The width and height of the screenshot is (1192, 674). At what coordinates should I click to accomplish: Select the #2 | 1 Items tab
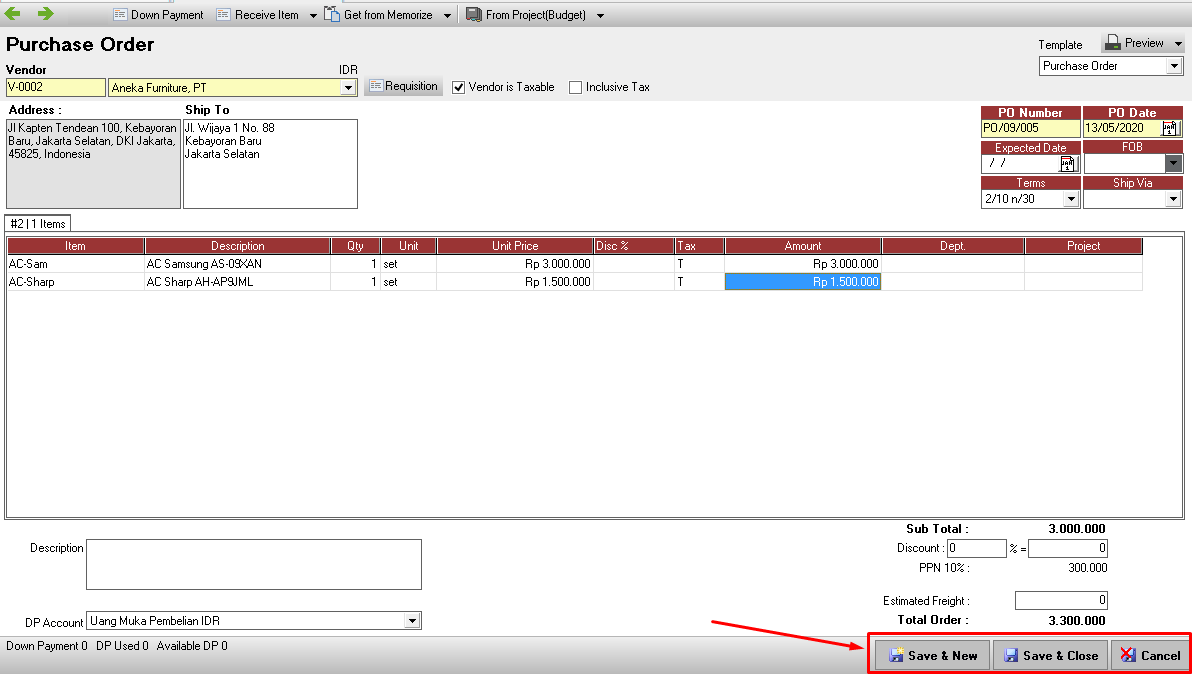click(38, 223)
